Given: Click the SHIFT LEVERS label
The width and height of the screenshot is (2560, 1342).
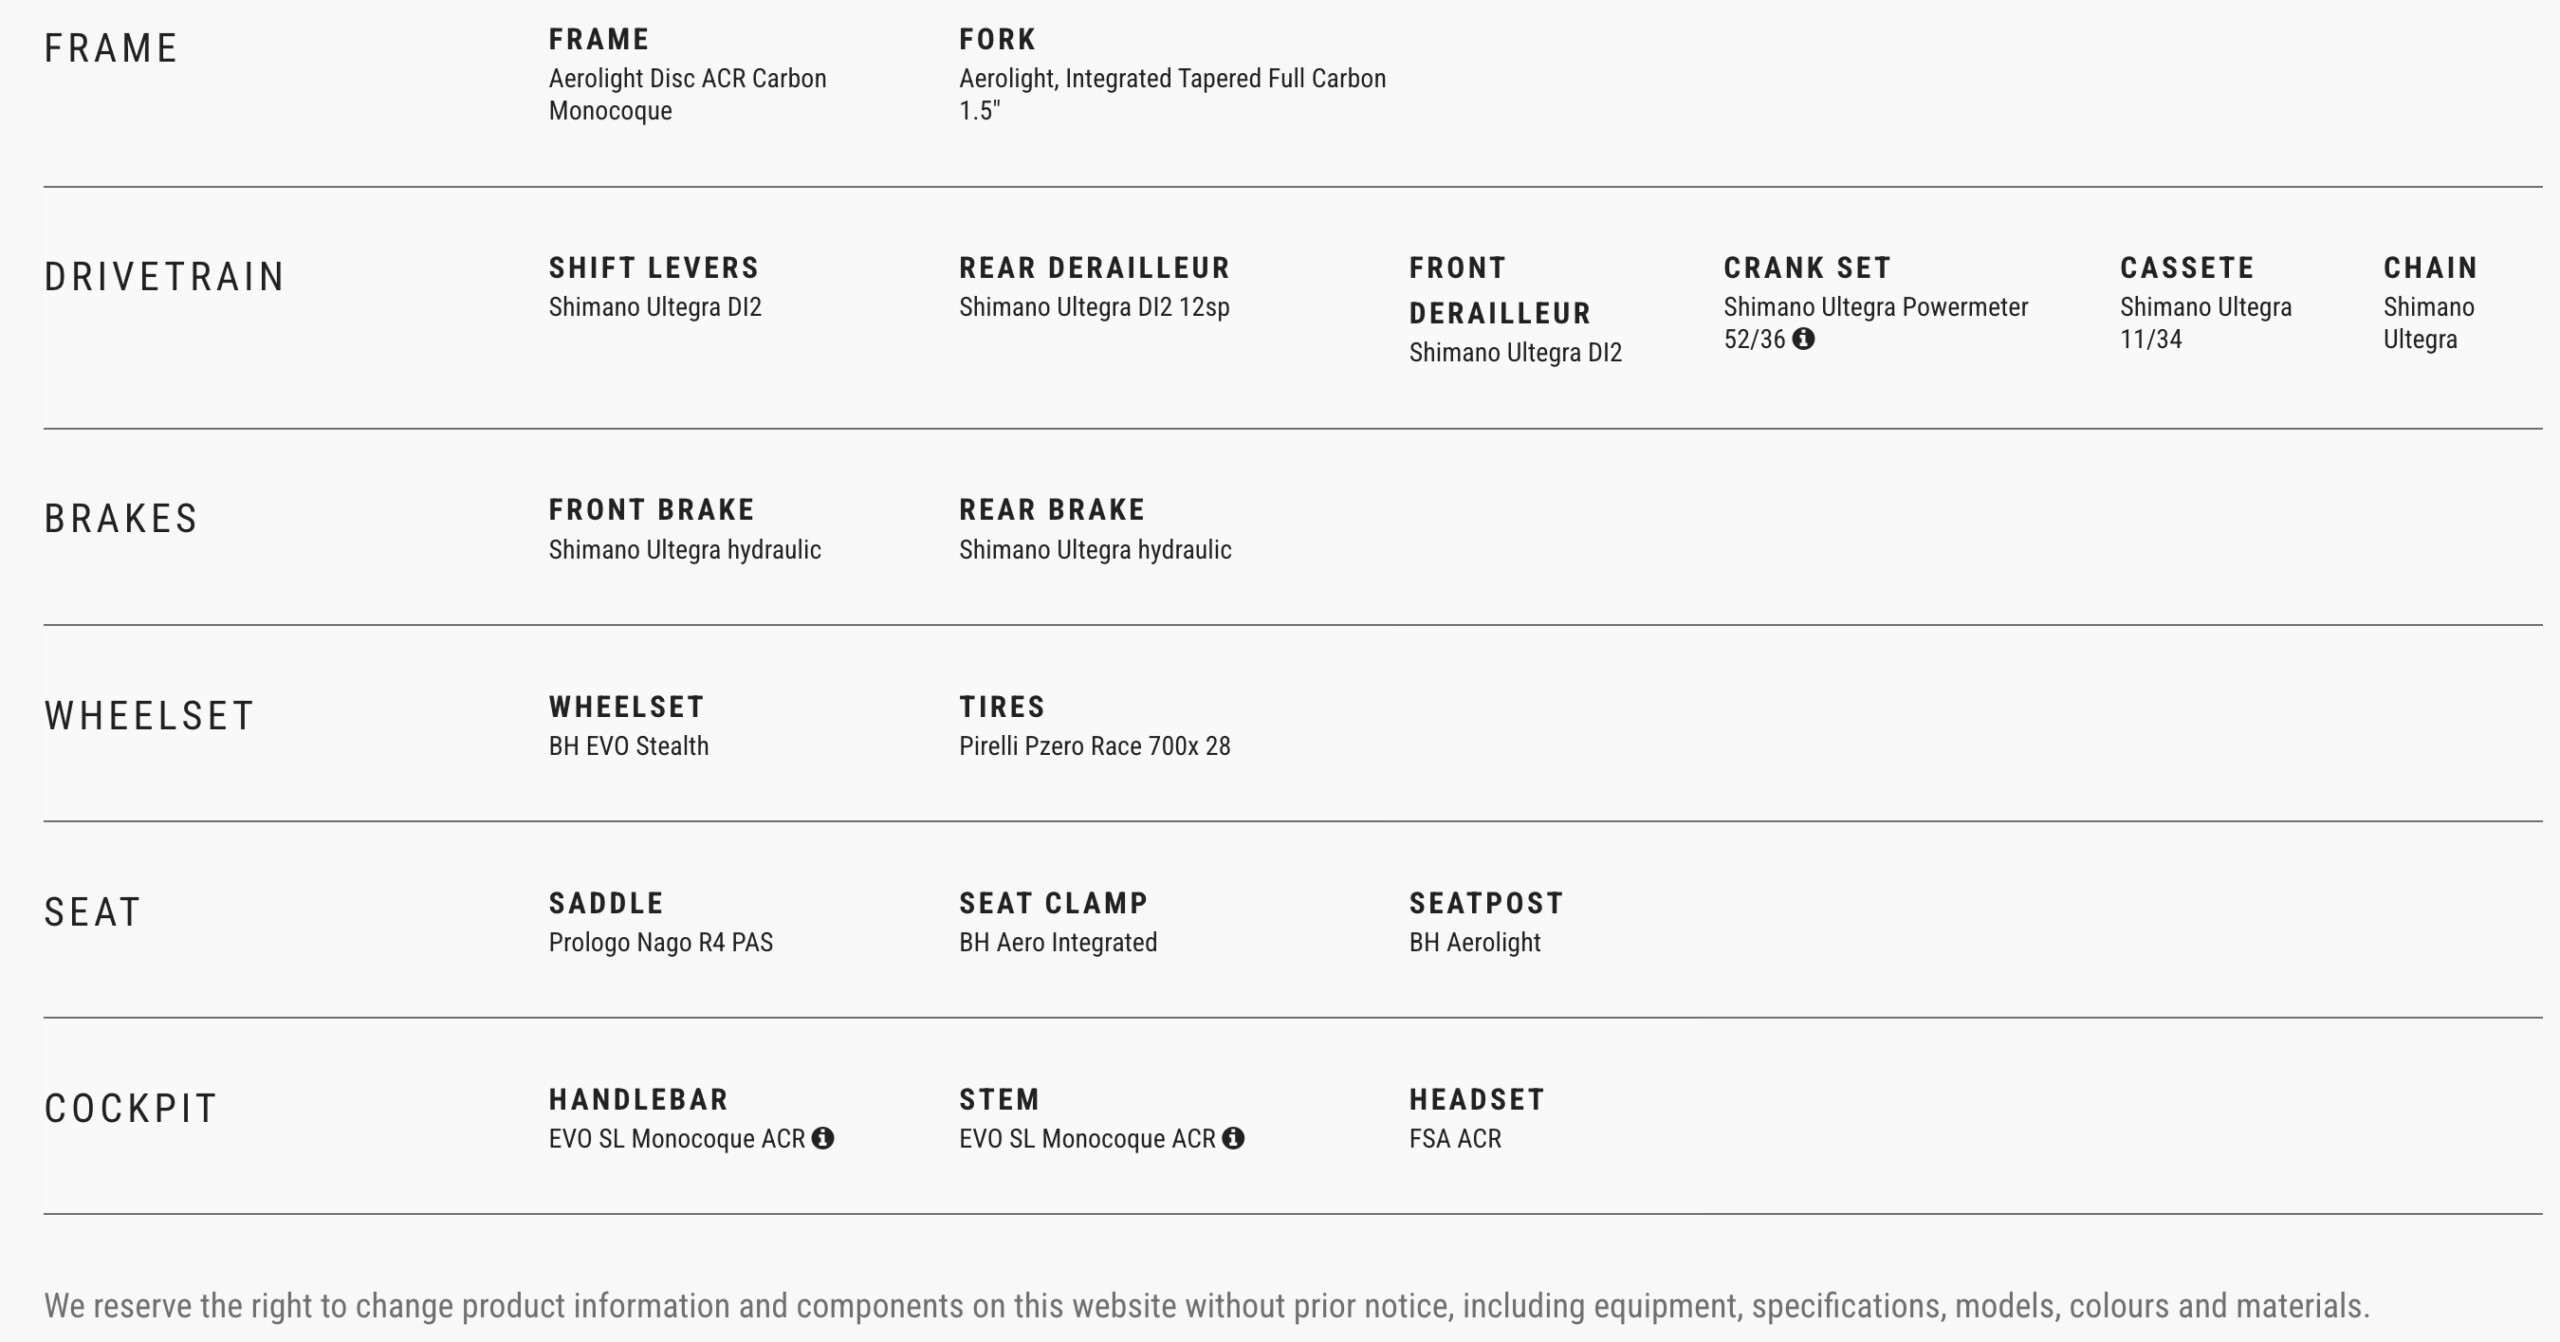Looking at the screenshot, I should pyautogui.click(x=654, y=268).
